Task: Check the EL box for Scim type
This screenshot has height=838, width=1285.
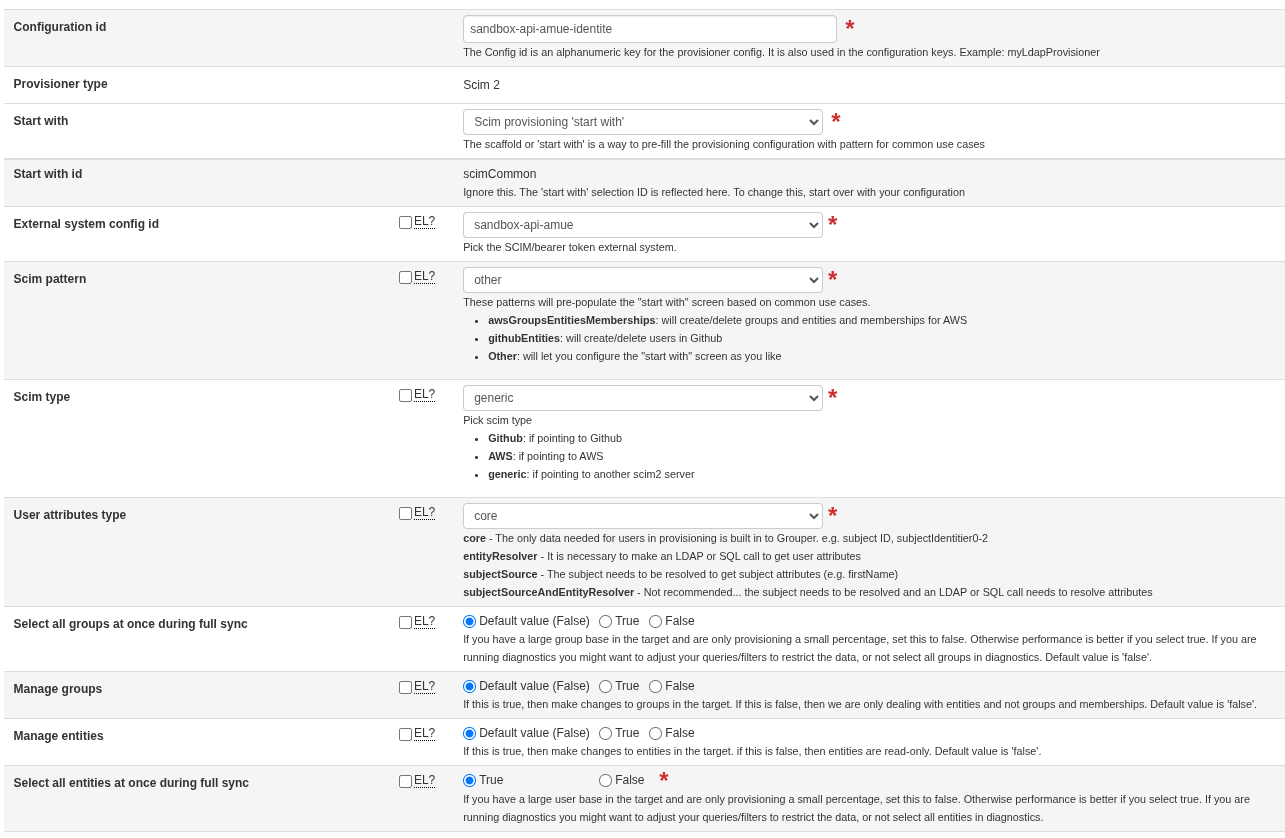Action: pyautogui.click(x=405, y=395)
